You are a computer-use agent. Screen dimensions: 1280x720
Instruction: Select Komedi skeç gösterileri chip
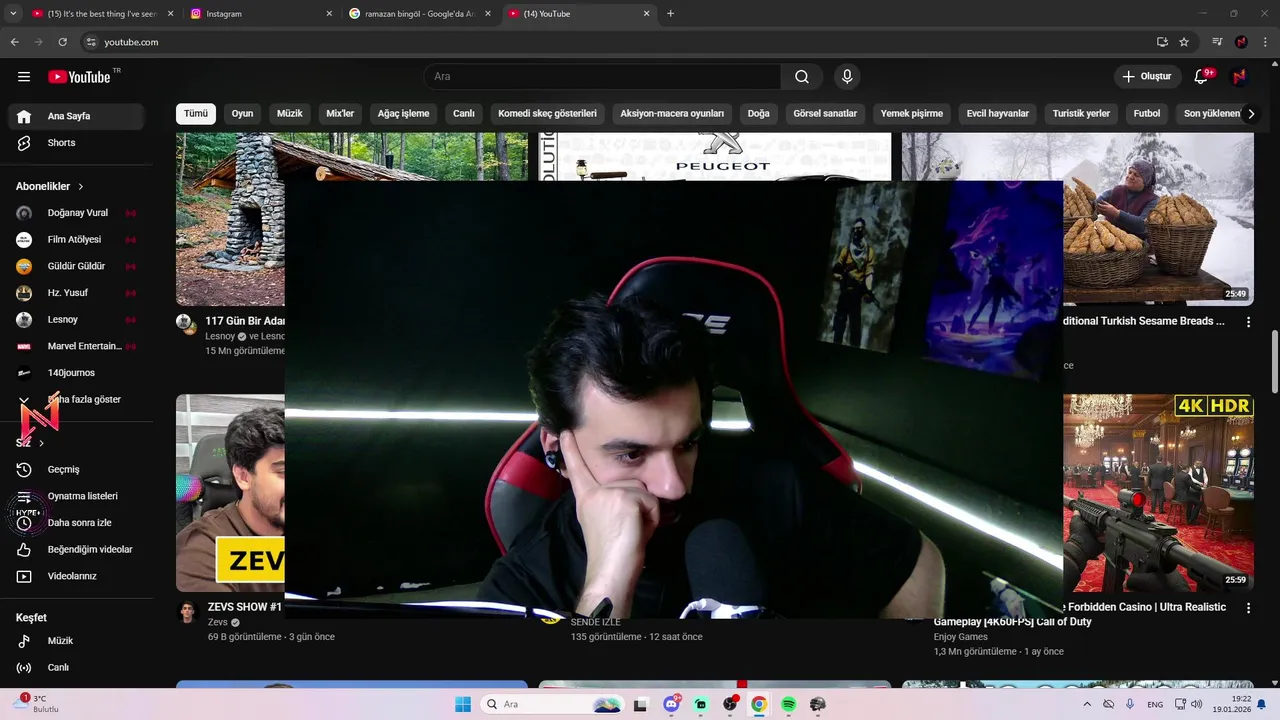tap(547, 114)
